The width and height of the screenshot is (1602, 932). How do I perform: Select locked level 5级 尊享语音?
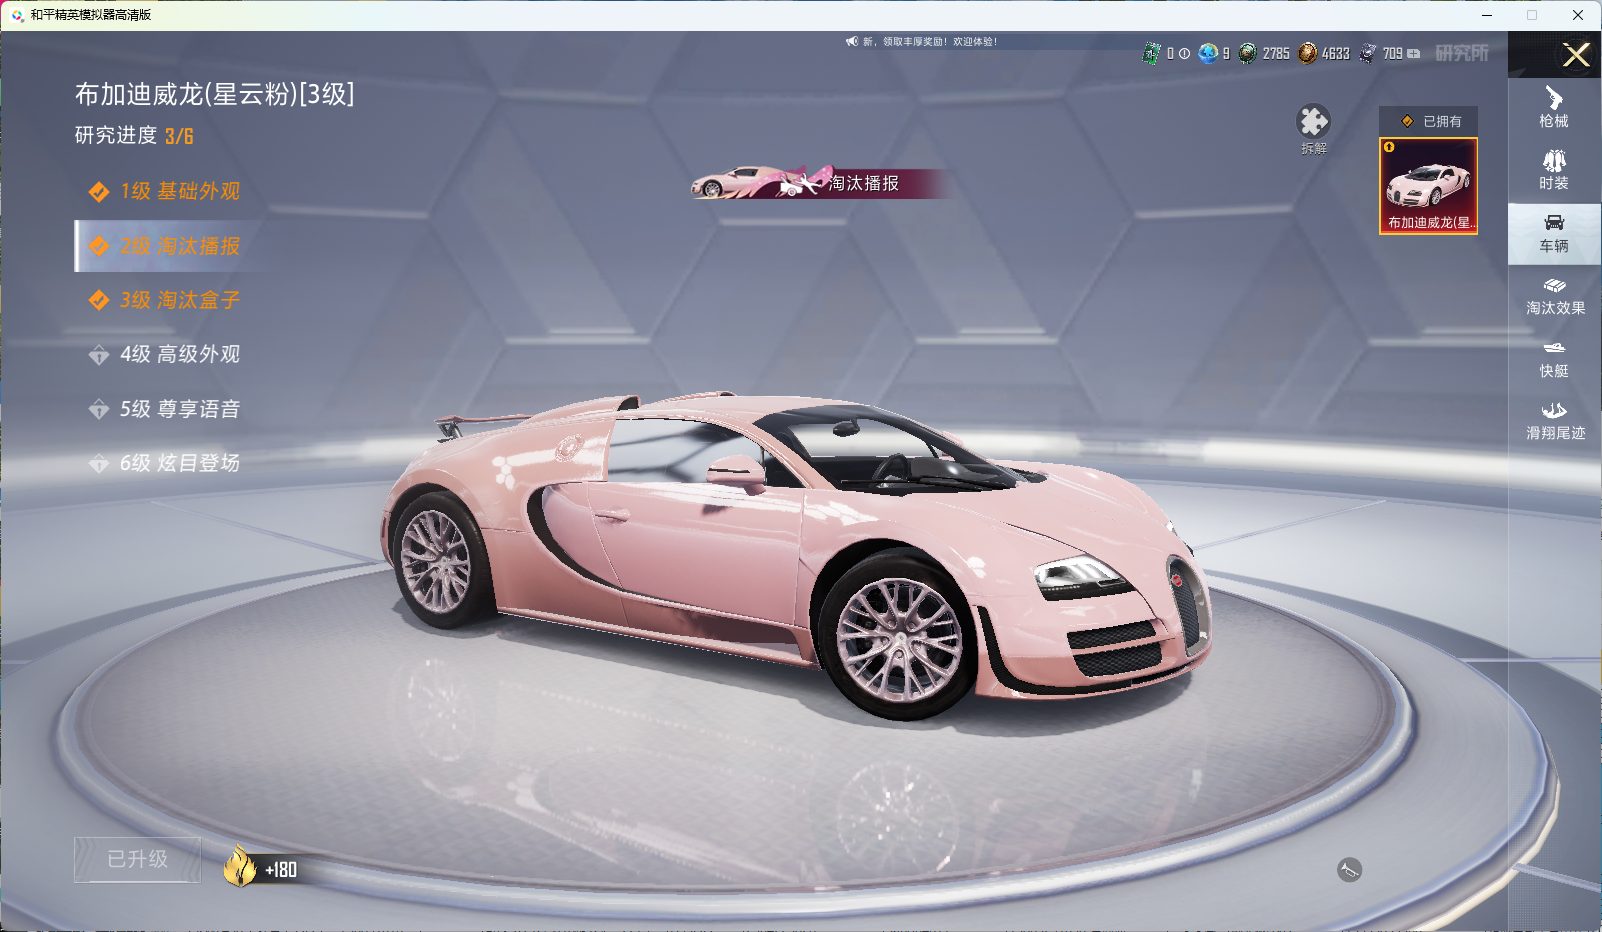click(180, 409)
